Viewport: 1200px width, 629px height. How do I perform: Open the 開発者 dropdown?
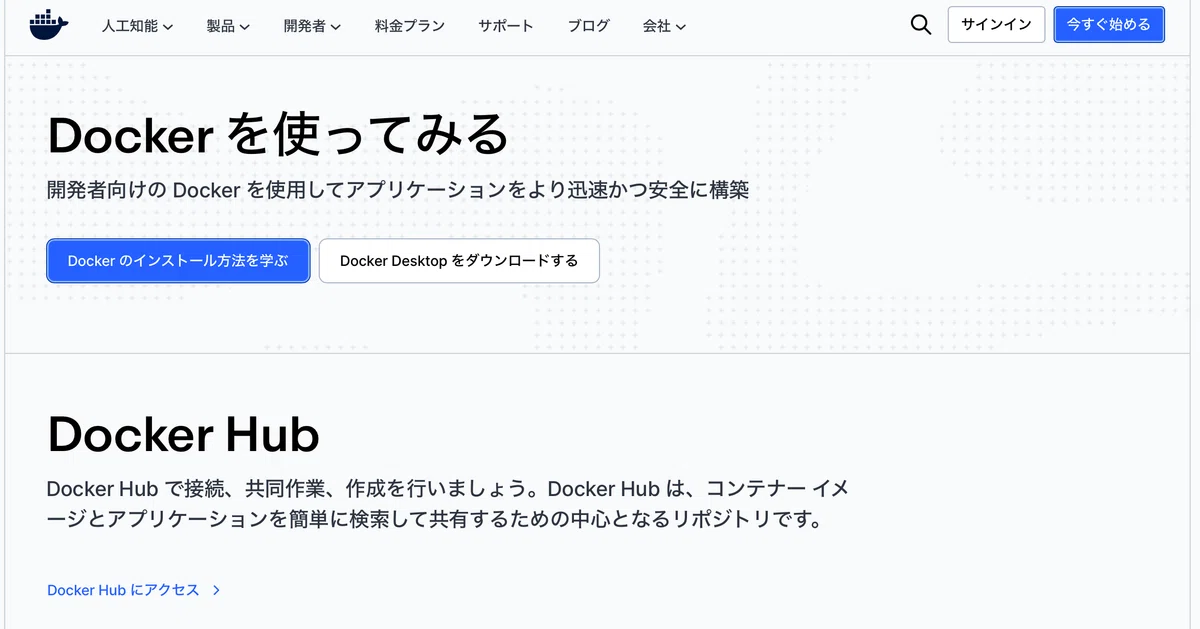[312, 26]
